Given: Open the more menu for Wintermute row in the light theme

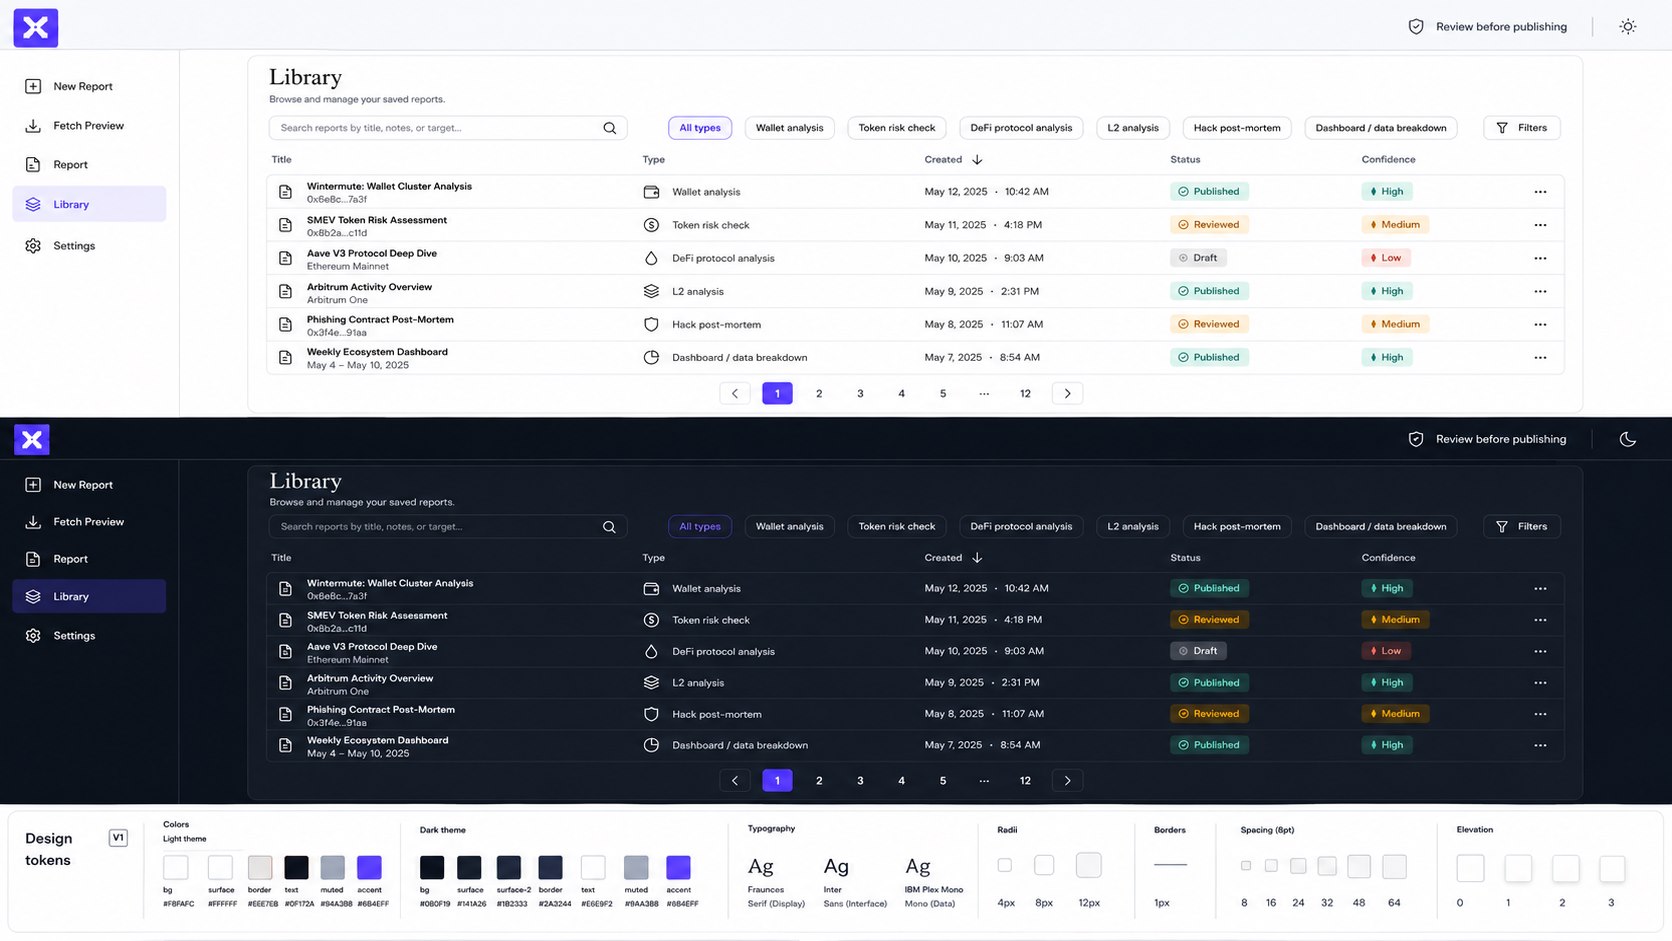Looking at the screenshot, I should [1540, 192].
